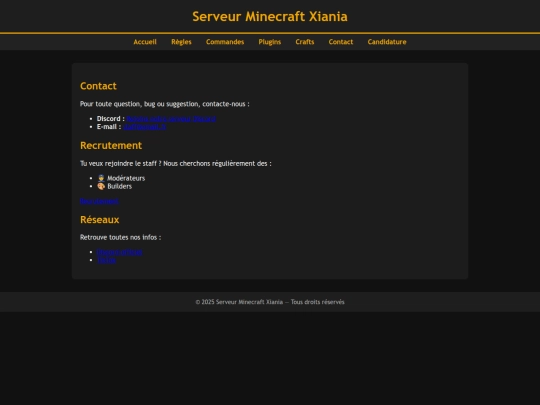Image resolution: width=540 pixels, height=405 pixels.
Task: Click the Recrutement section heading
Action: (111, 145)
